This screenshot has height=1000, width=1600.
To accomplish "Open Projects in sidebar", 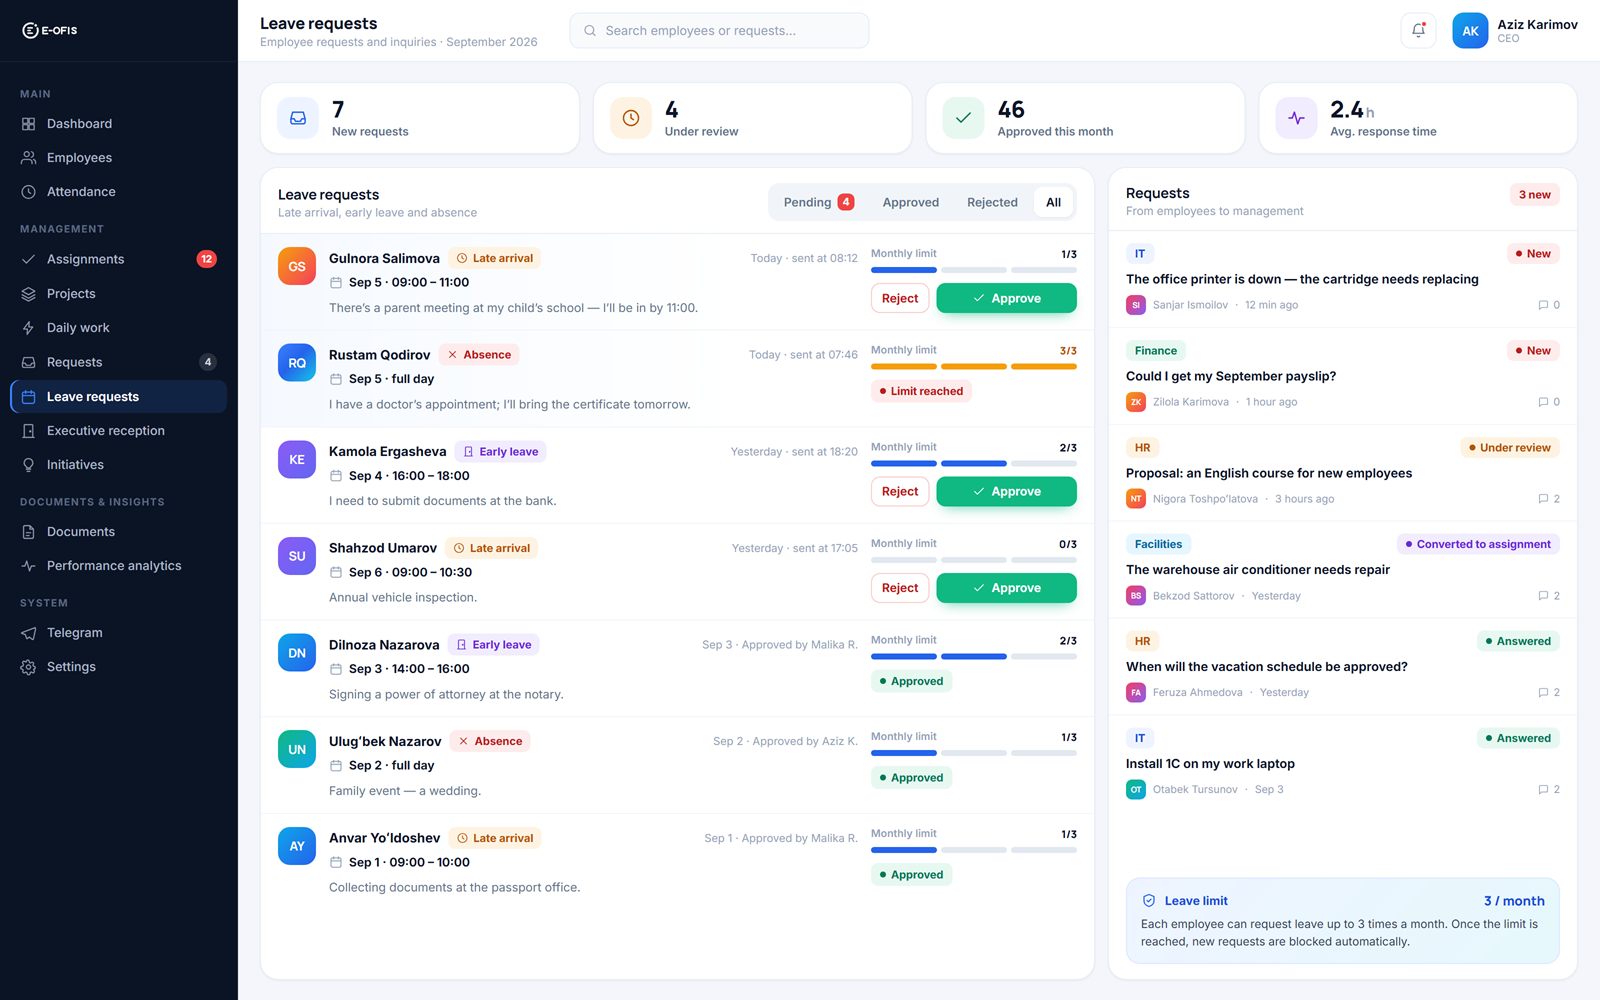I will point(118,294).
